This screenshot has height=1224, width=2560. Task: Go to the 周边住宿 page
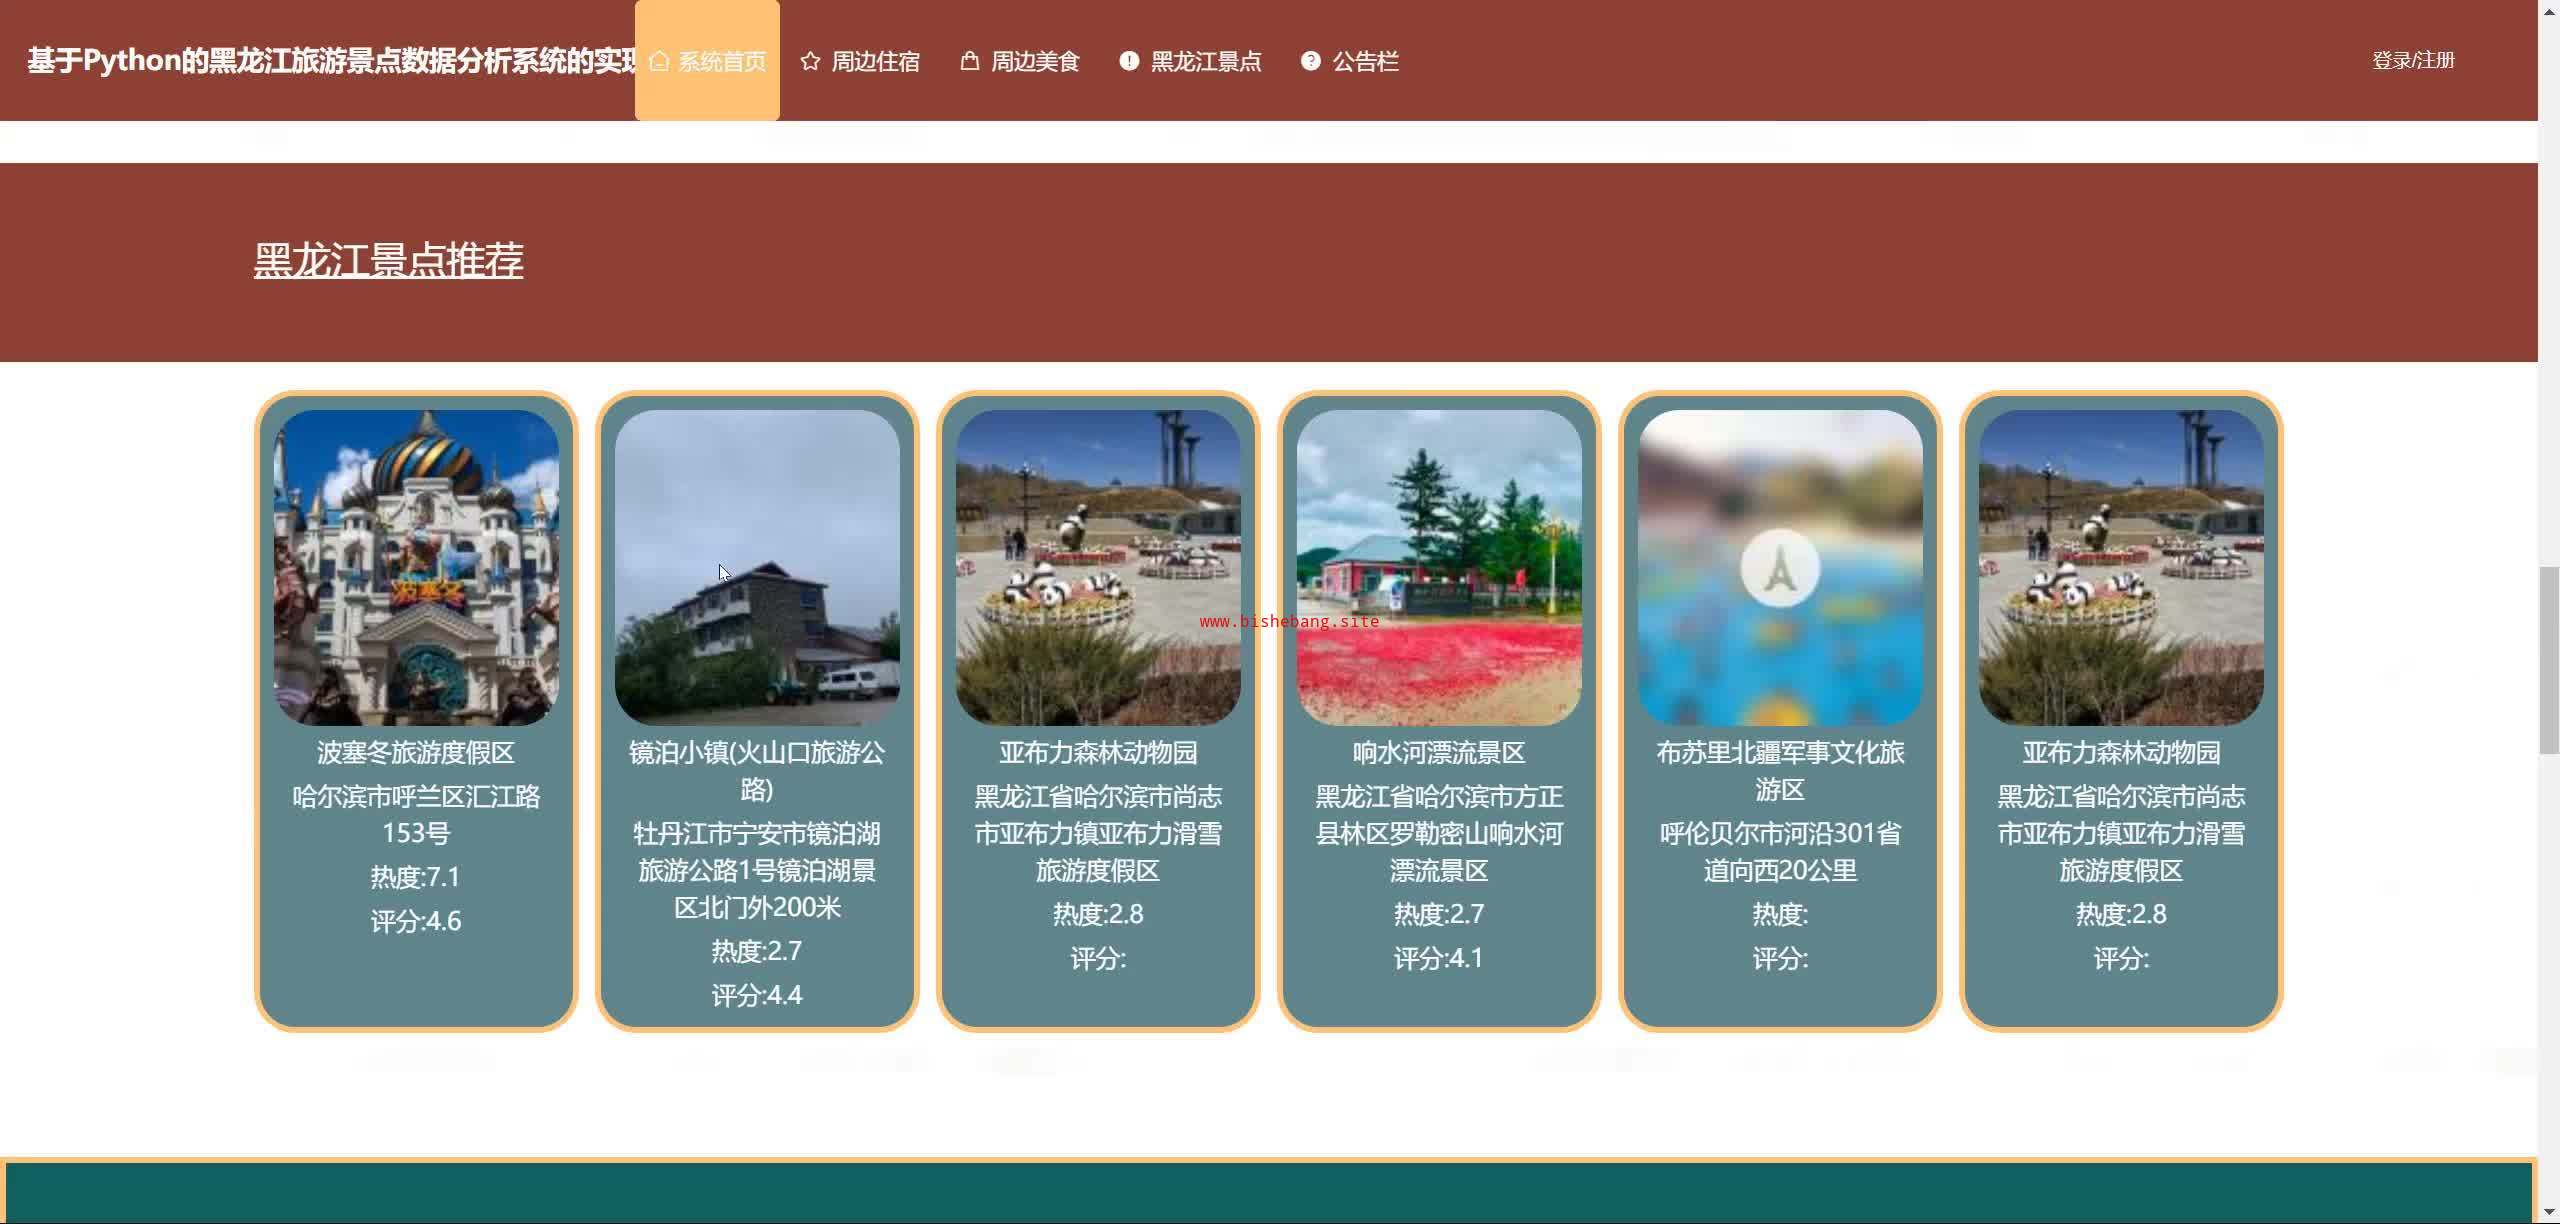(x=875, y=61)
